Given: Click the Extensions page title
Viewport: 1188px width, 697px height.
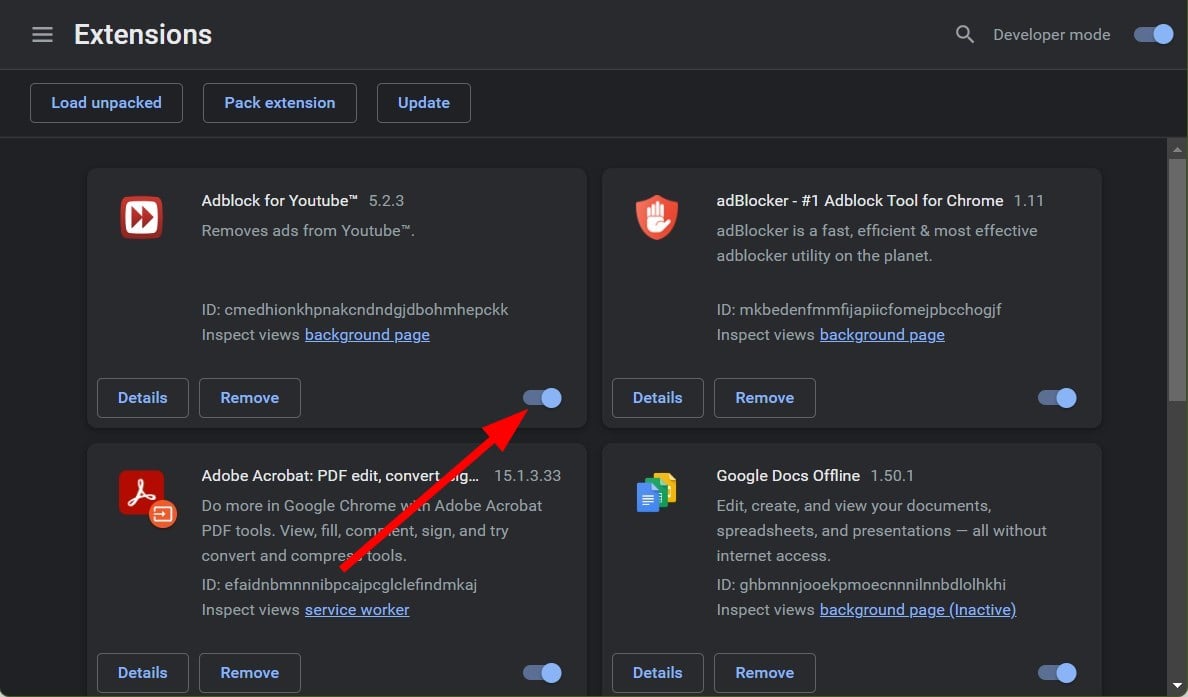Looking at the screenshot, I should click(143, 34).
